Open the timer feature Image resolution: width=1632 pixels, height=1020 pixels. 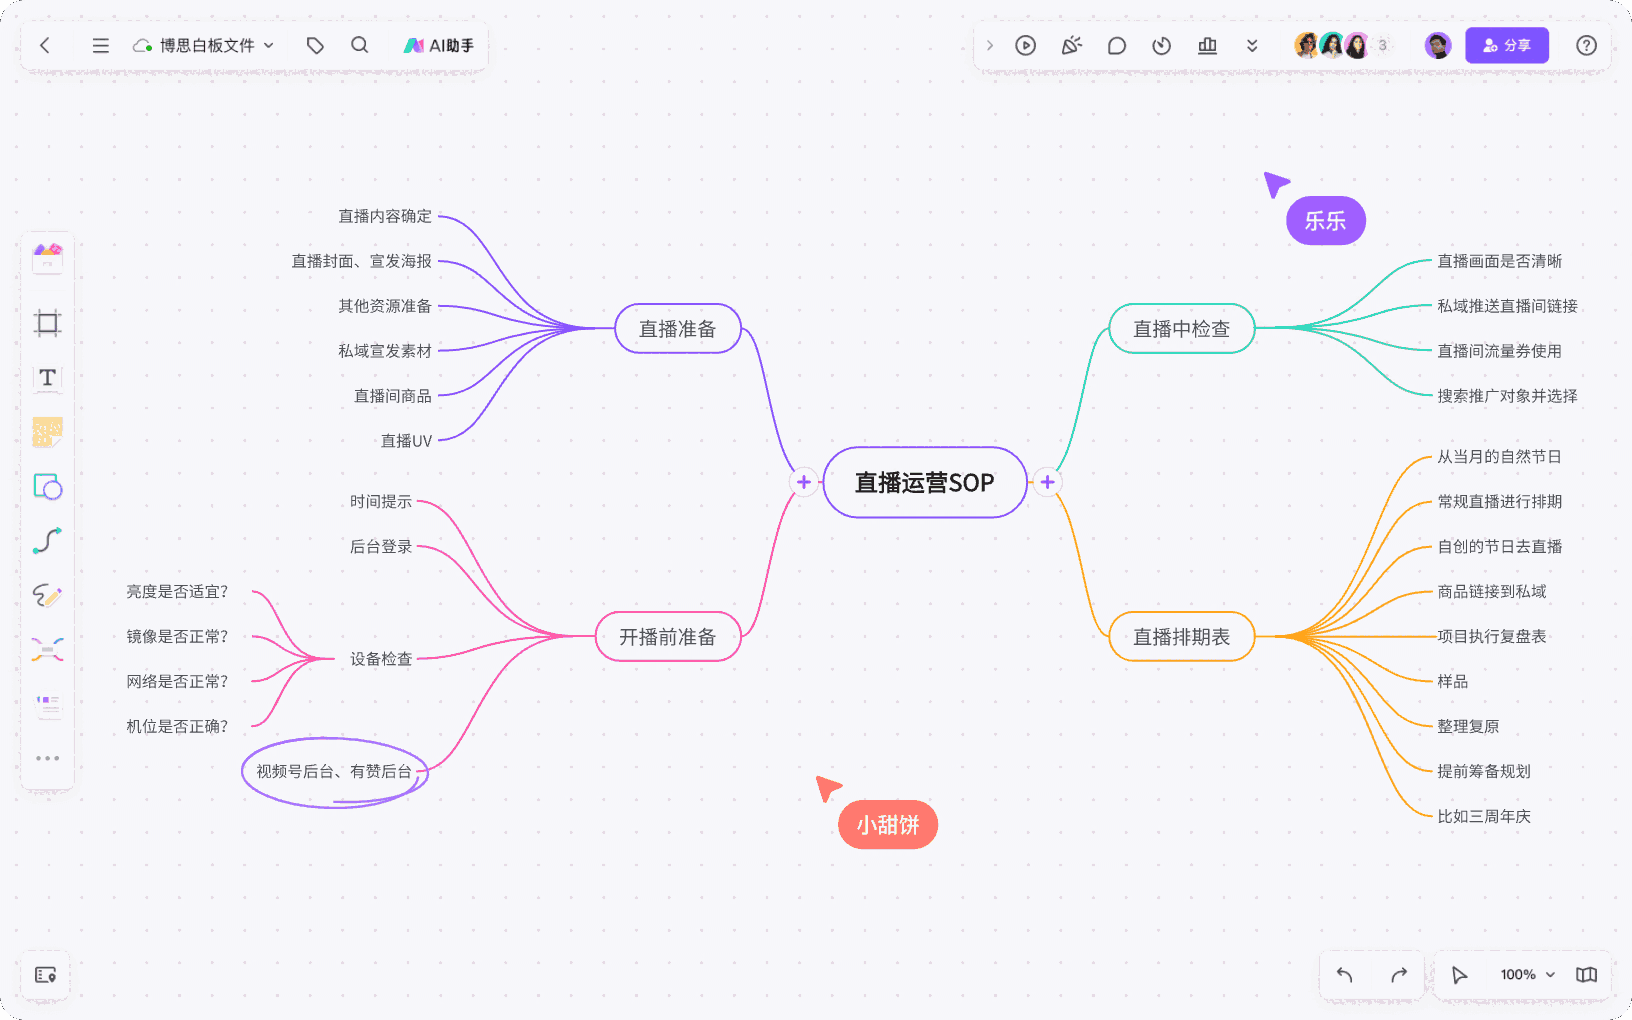pyautogui.click(x=1161, y=45)
